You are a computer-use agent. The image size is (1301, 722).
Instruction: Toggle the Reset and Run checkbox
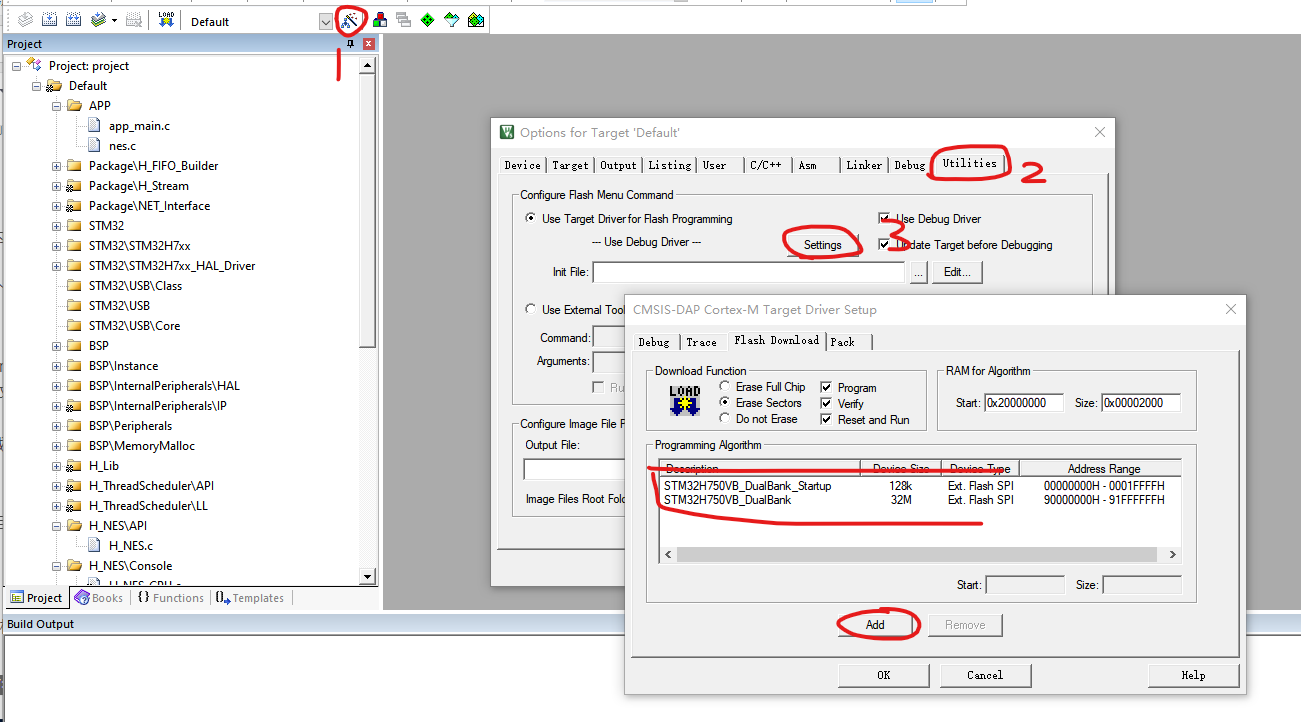(x=827, y=420)
